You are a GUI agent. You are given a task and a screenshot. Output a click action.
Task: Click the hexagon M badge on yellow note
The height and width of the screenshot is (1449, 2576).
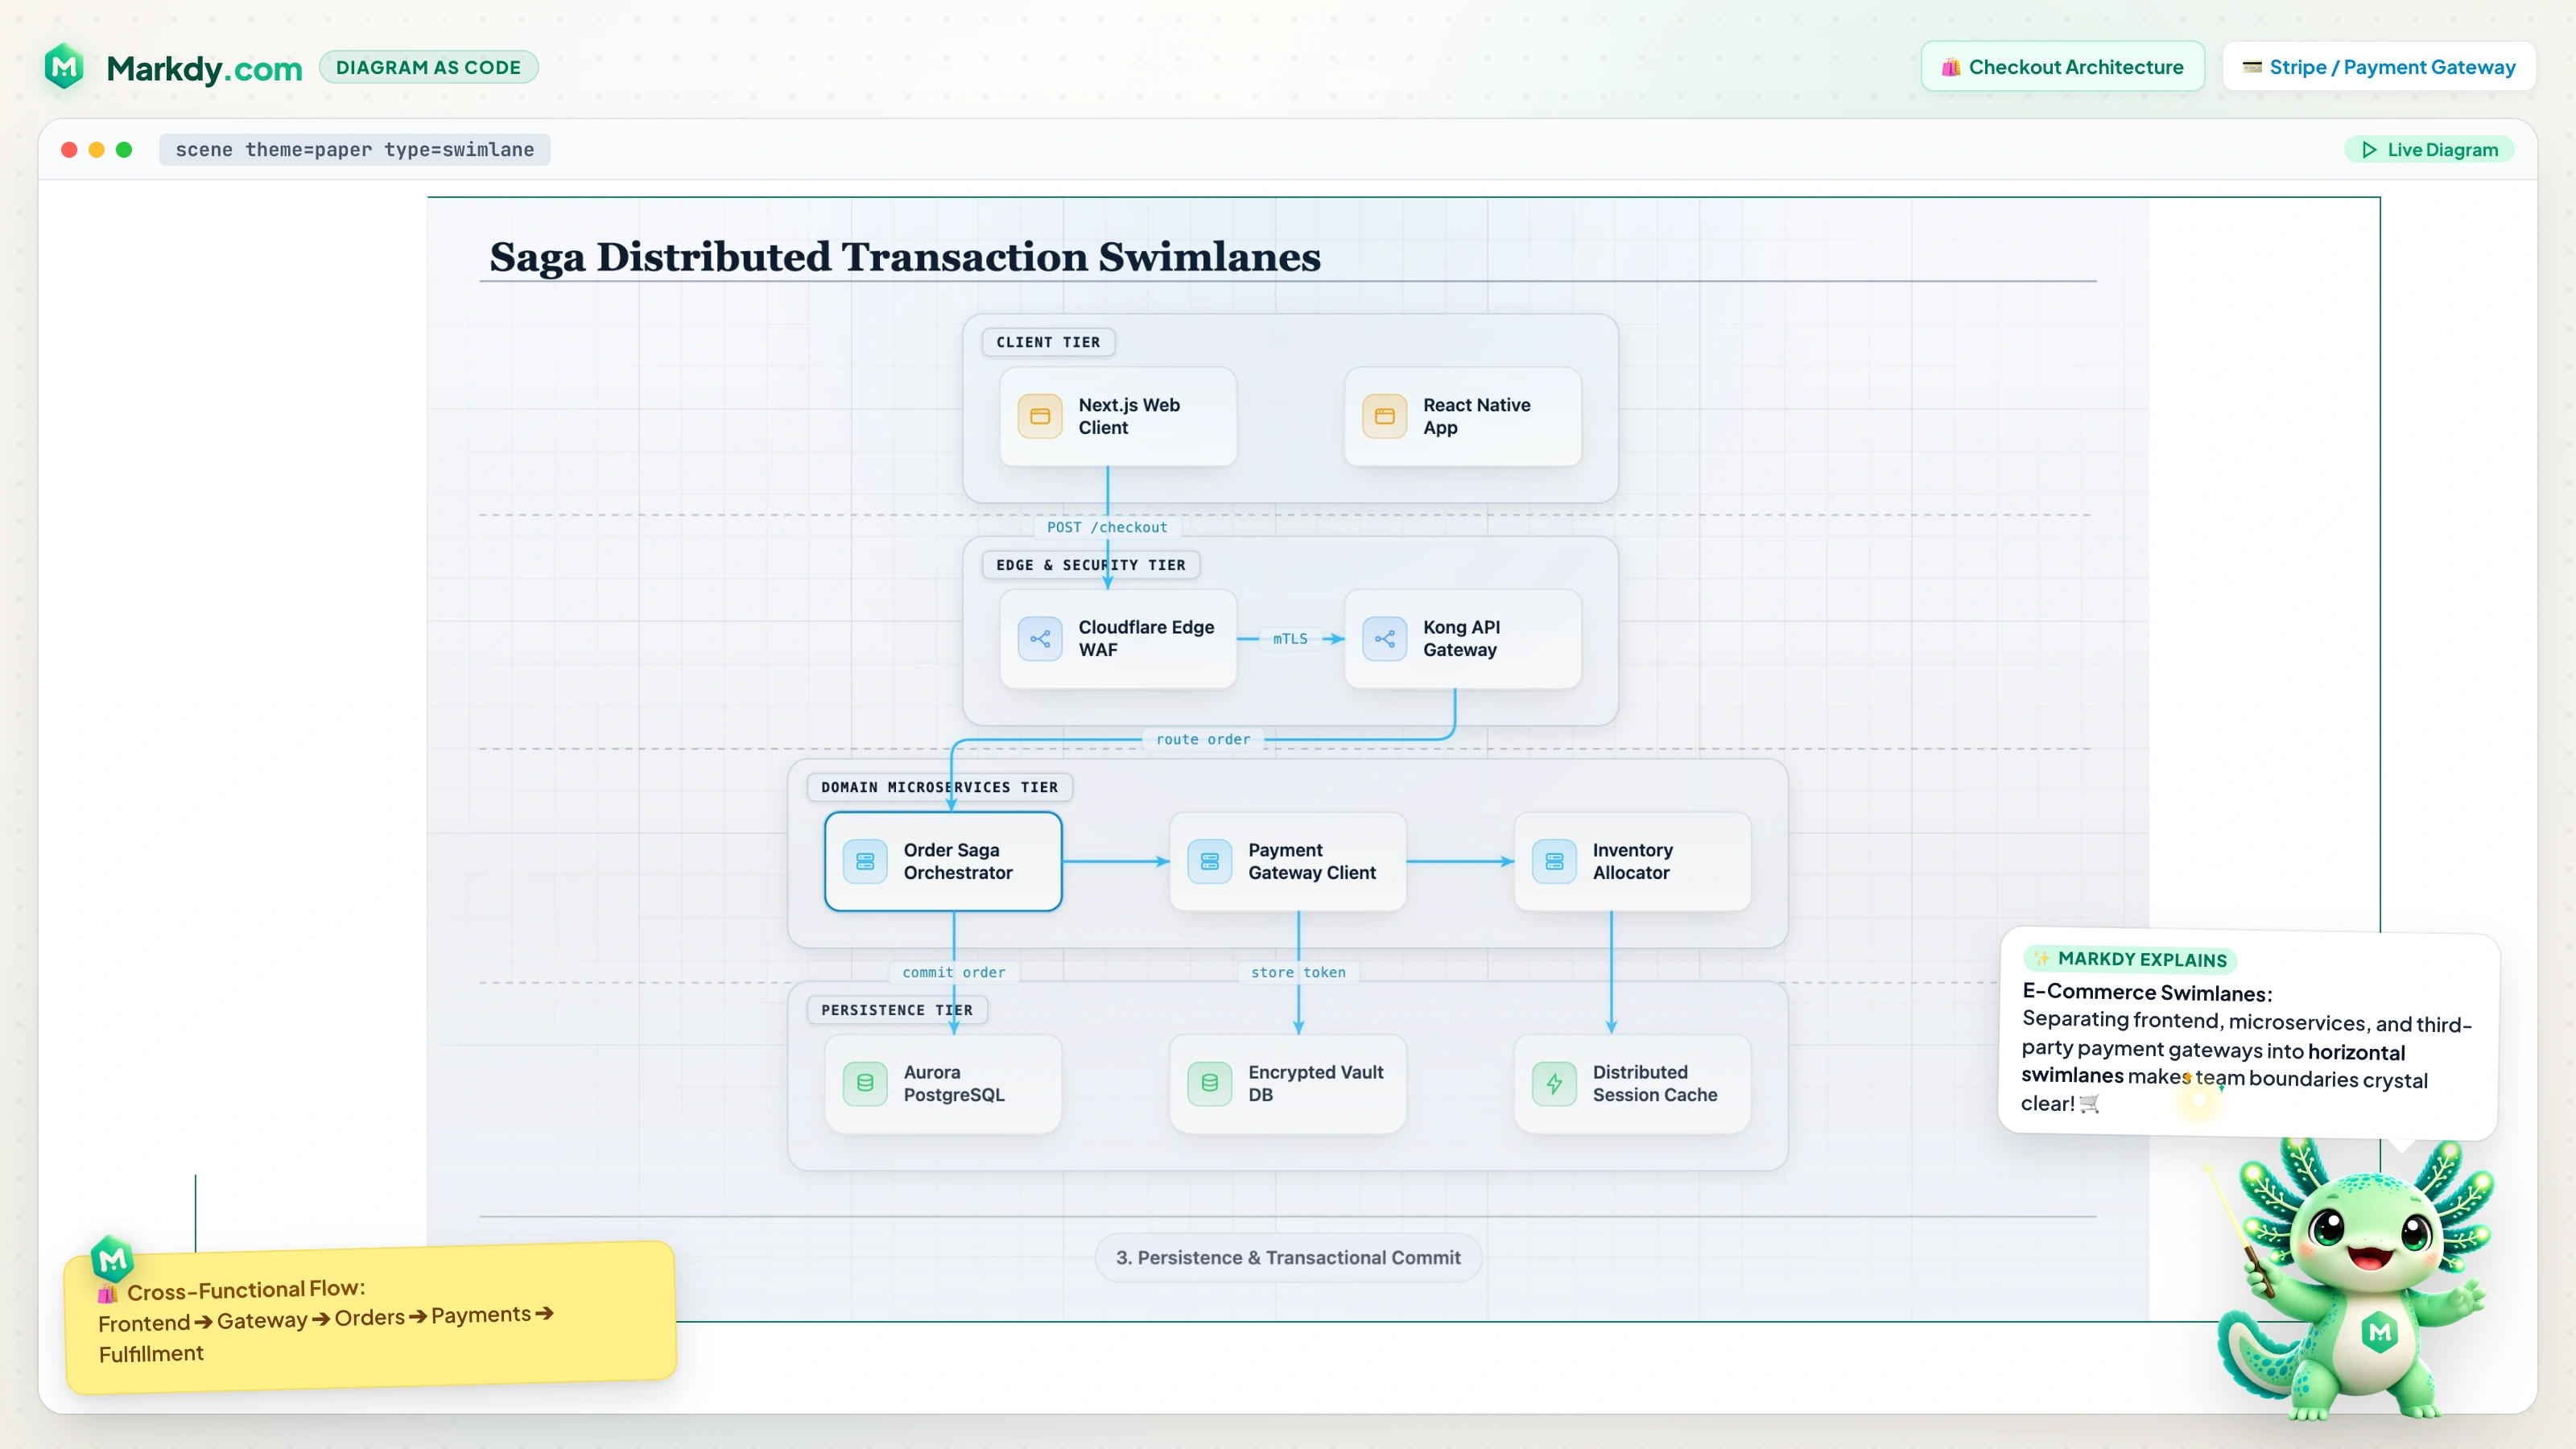(x=112, y=1259)
